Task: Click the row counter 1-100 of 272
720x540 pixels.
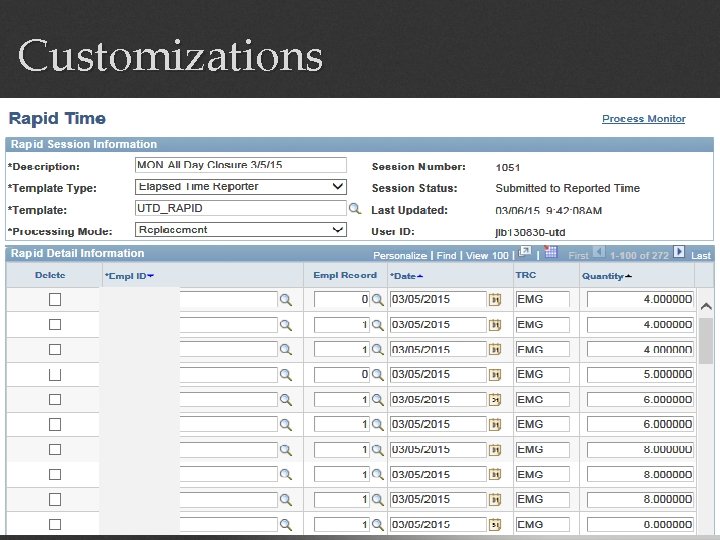Action: (x=639, y=255)
